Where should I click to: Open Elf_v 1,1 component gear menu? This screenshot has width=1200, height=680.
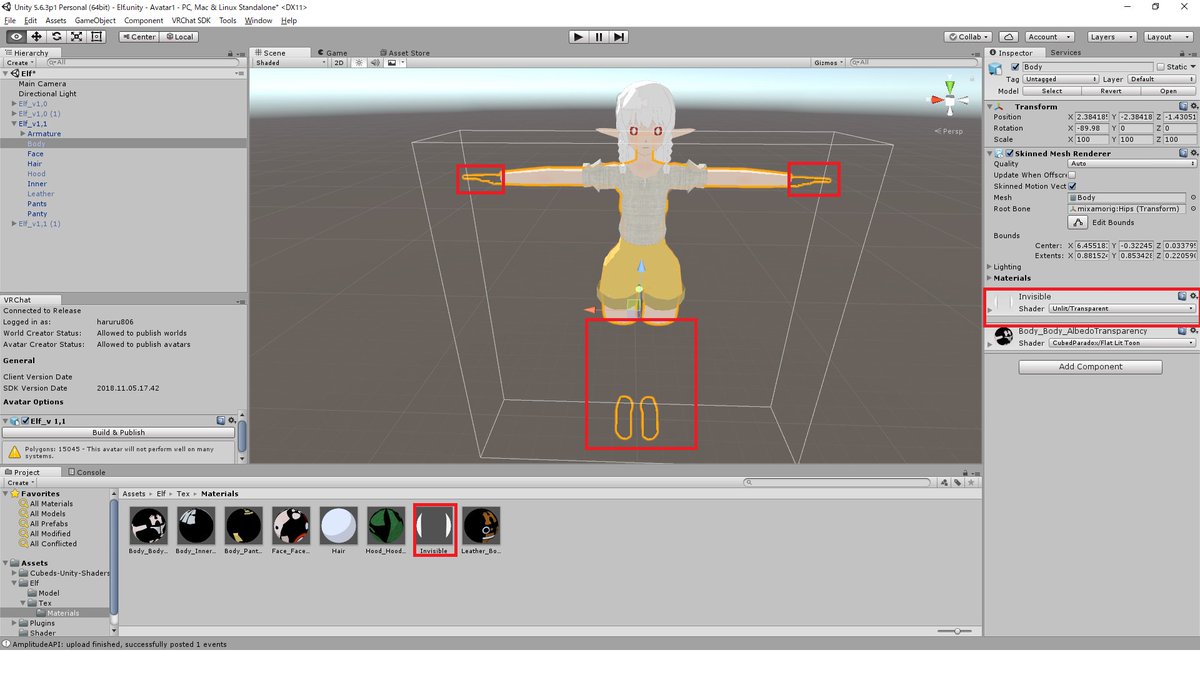click(x=232, y=421)
